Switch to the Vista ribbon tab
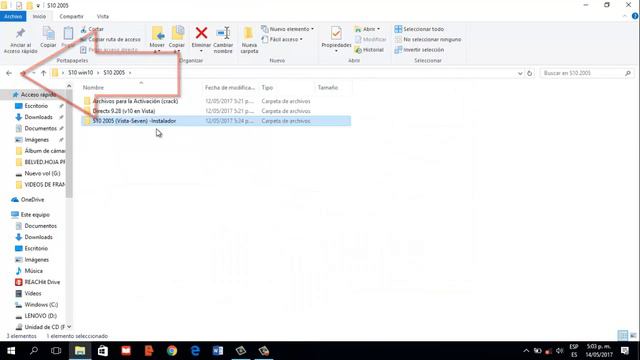The image size is (640, 360). click(102, 16)
